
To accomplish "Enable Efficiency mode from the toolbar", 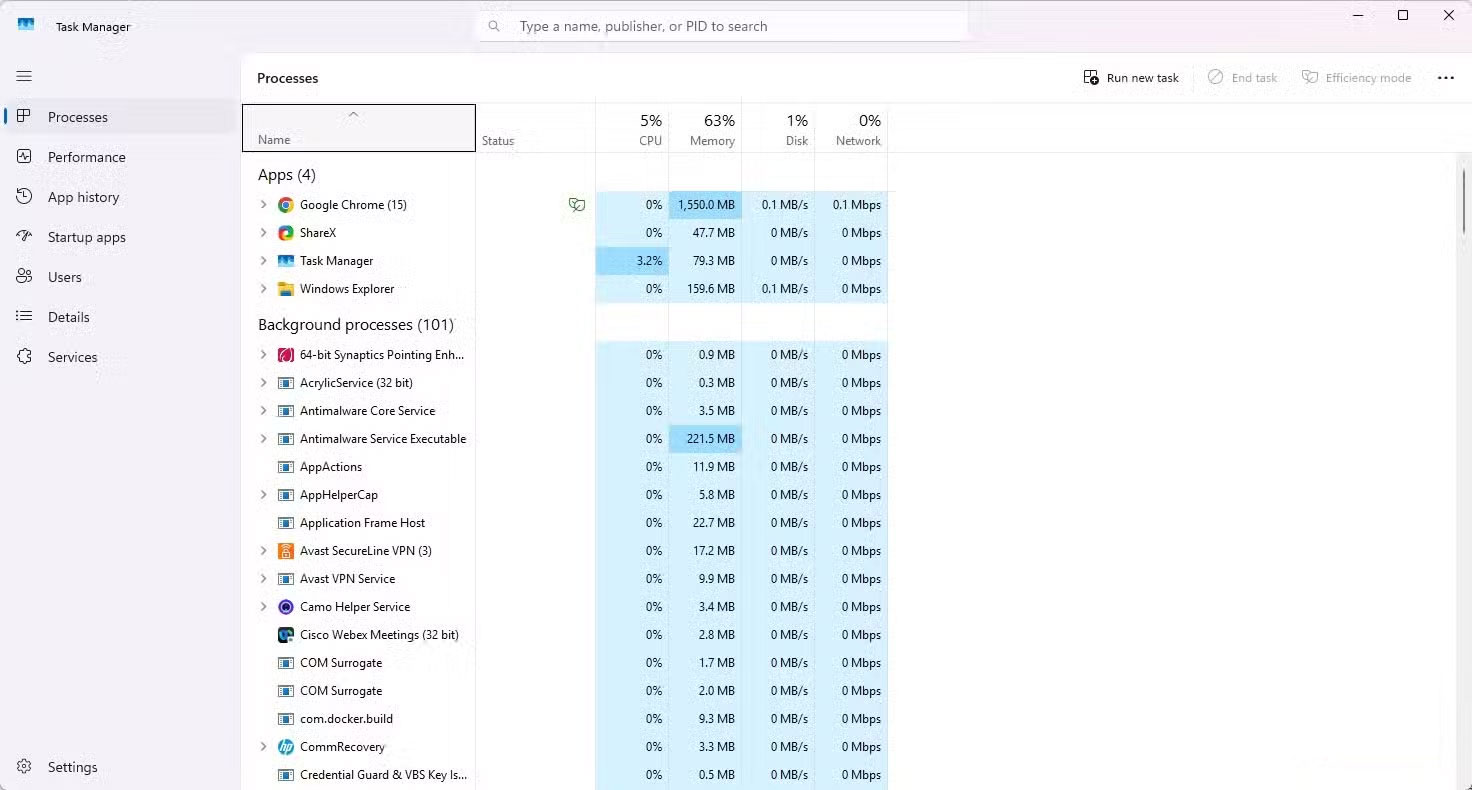I will pyautogui.click(x=1357, y=77).
